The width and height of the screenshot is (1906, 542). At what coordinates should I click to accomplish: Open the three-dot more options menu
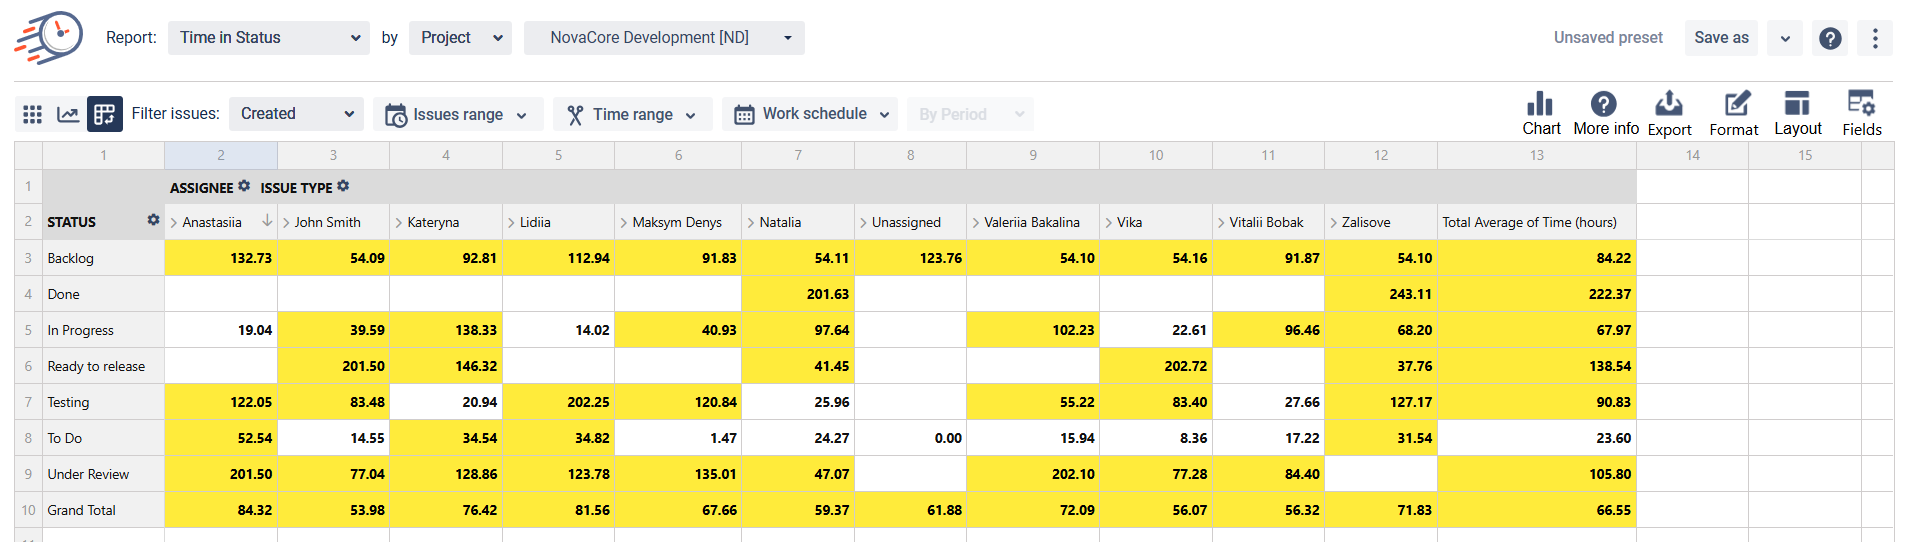tap(1875, 38)
